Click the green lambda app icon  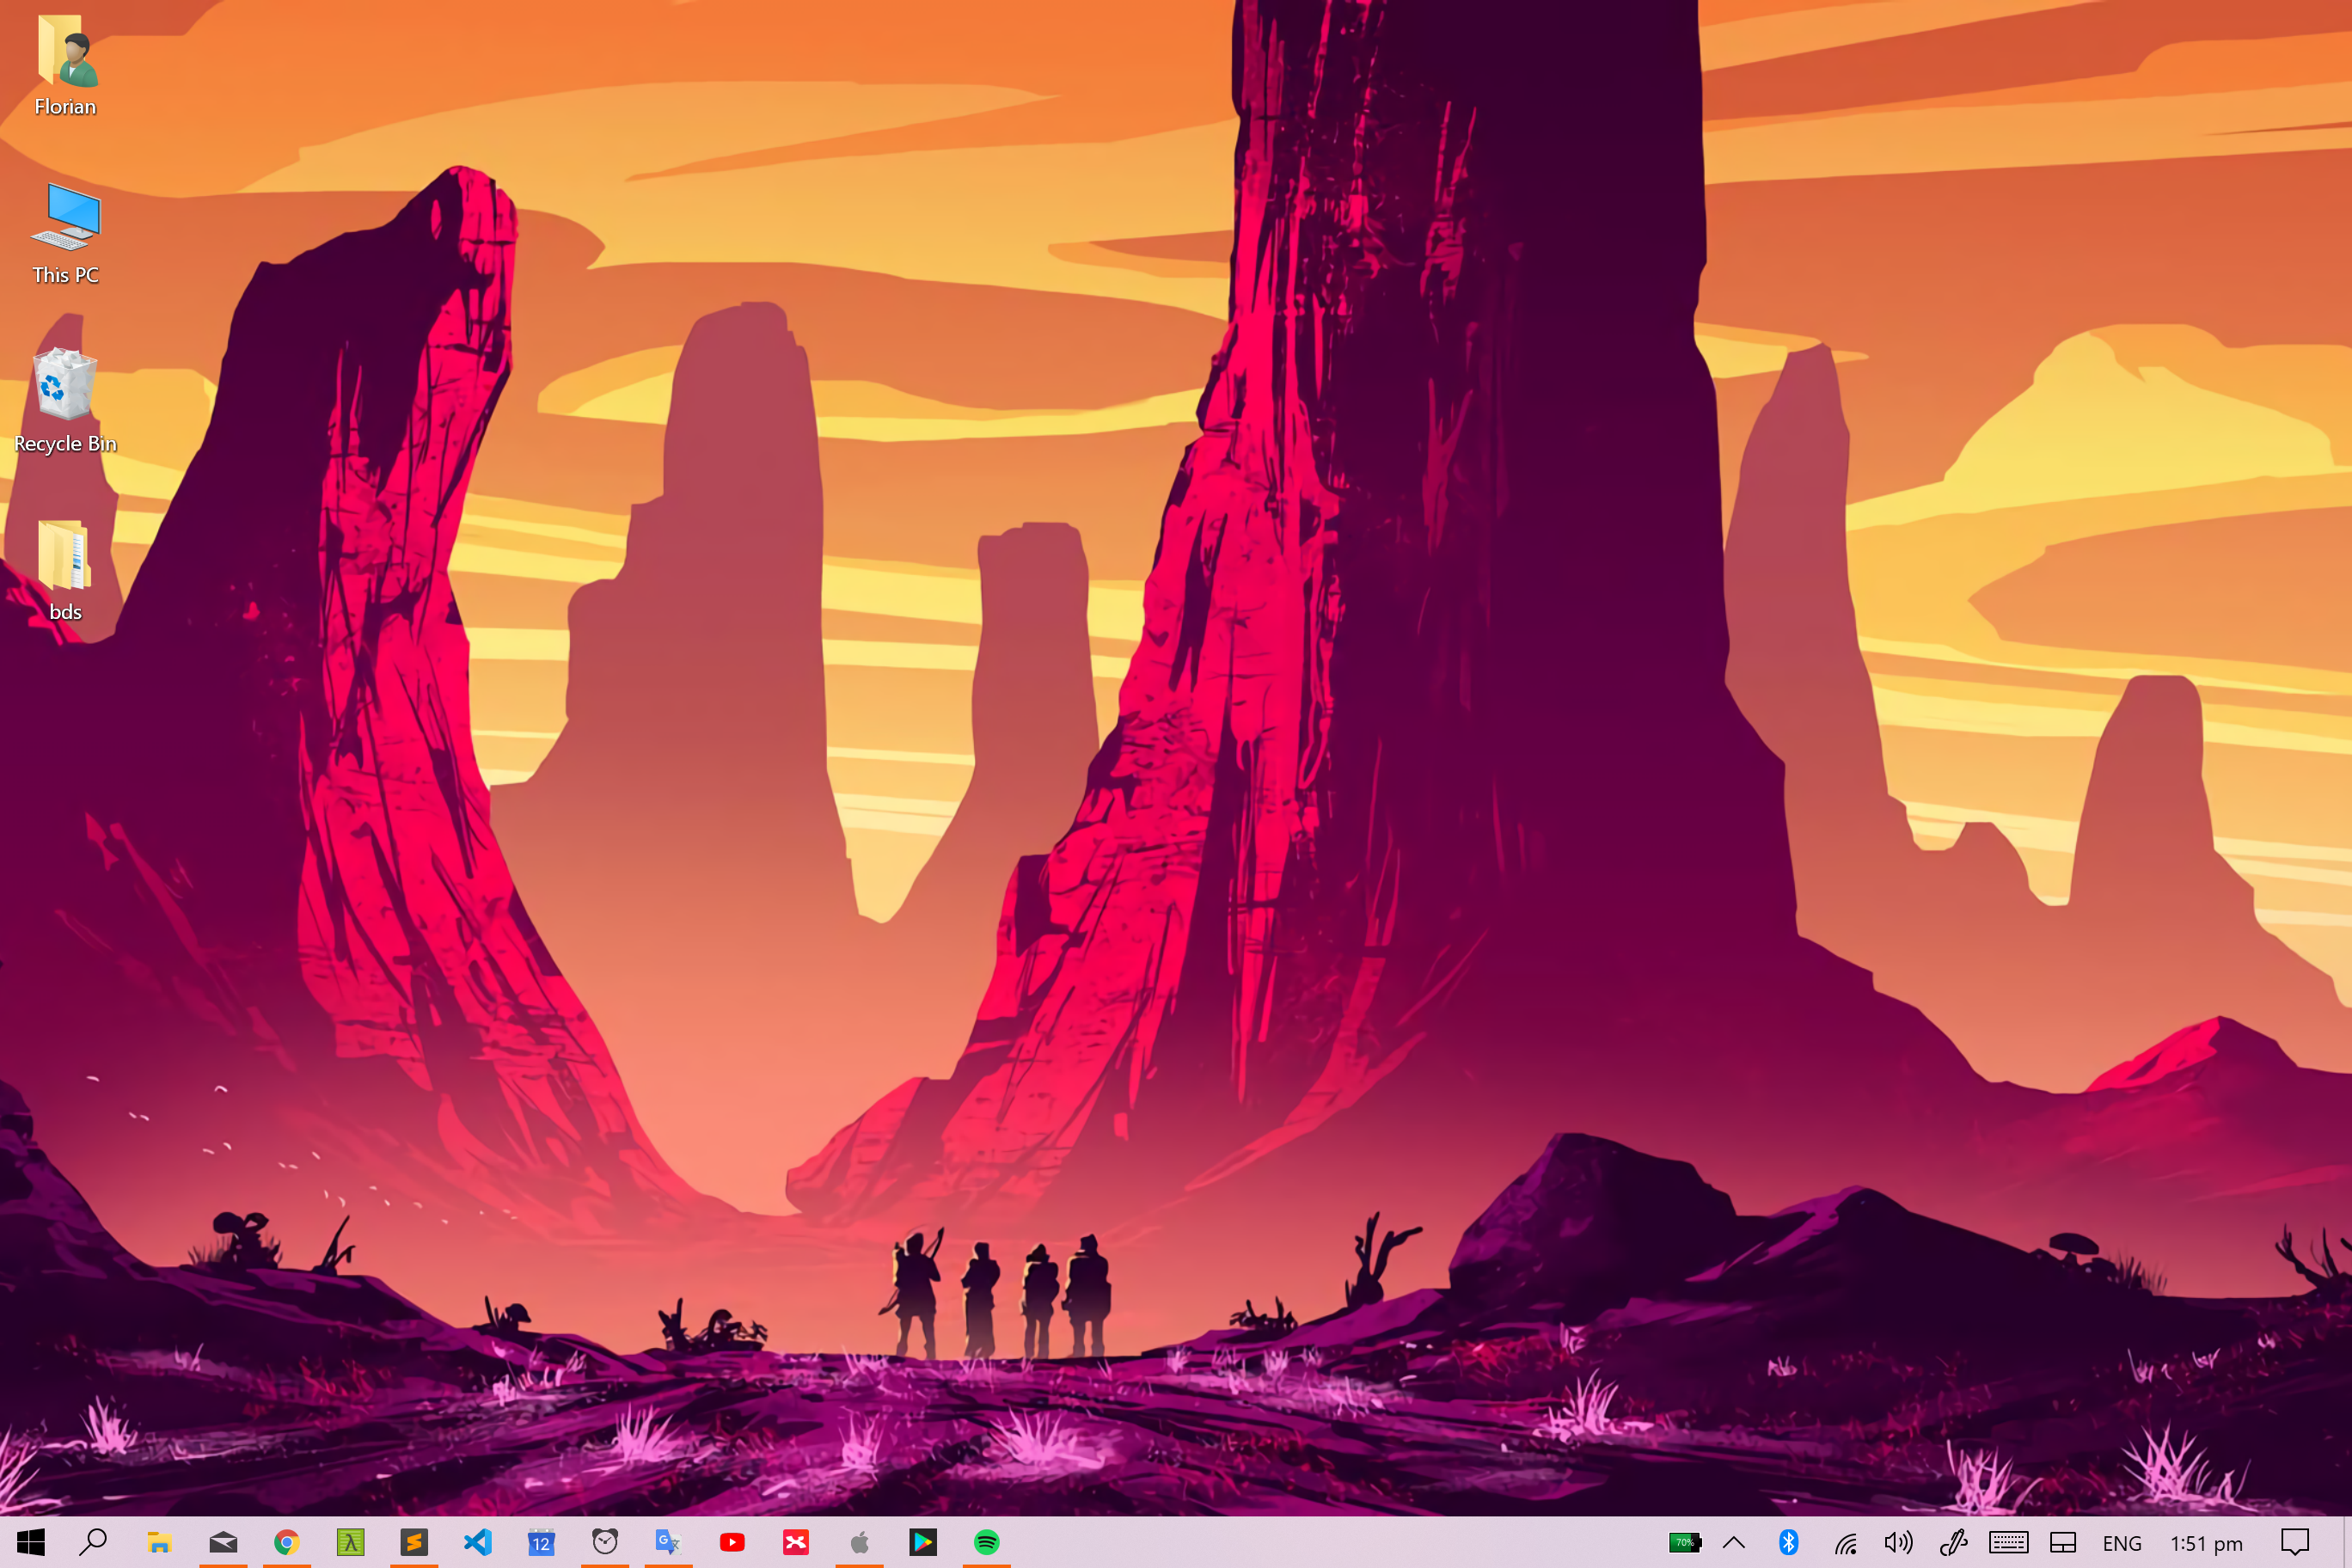pyautogui.click(x=350, y=1542)
